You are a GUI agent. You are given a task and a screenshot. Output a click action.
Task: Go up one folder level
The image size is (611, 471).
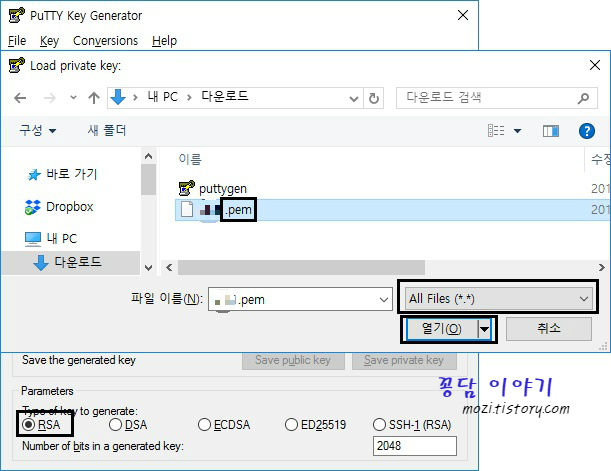(x=94, y=98)
